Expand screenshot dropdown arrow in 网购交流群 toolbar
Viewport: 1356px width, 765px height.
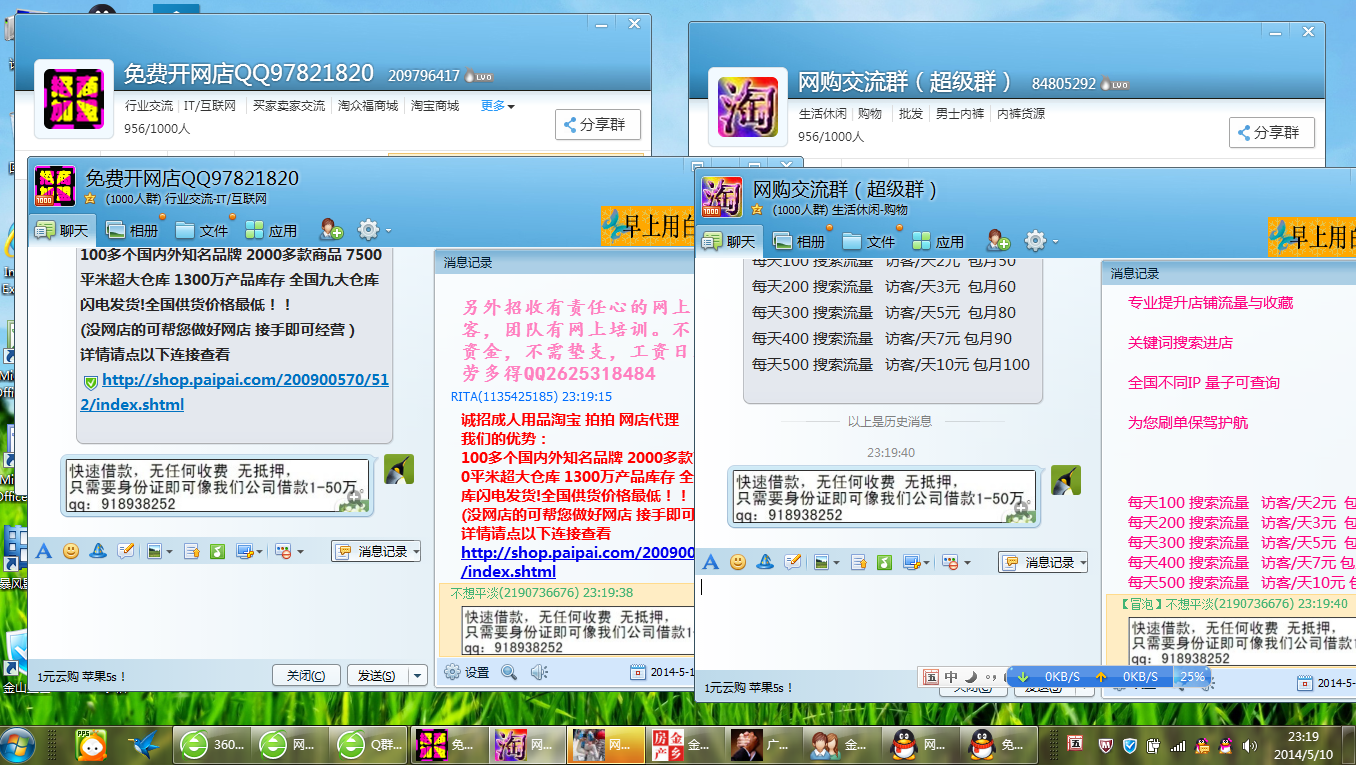point(926,563)
